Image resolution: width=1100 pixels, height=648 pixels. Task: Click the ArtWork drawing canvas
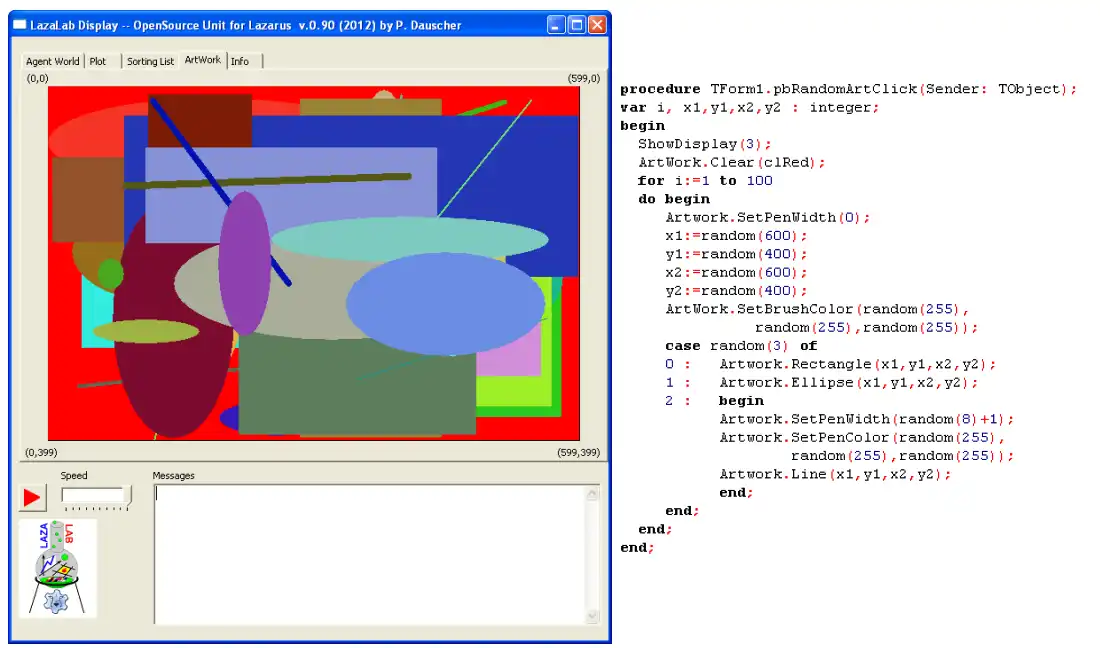click(x=314, y=263)
